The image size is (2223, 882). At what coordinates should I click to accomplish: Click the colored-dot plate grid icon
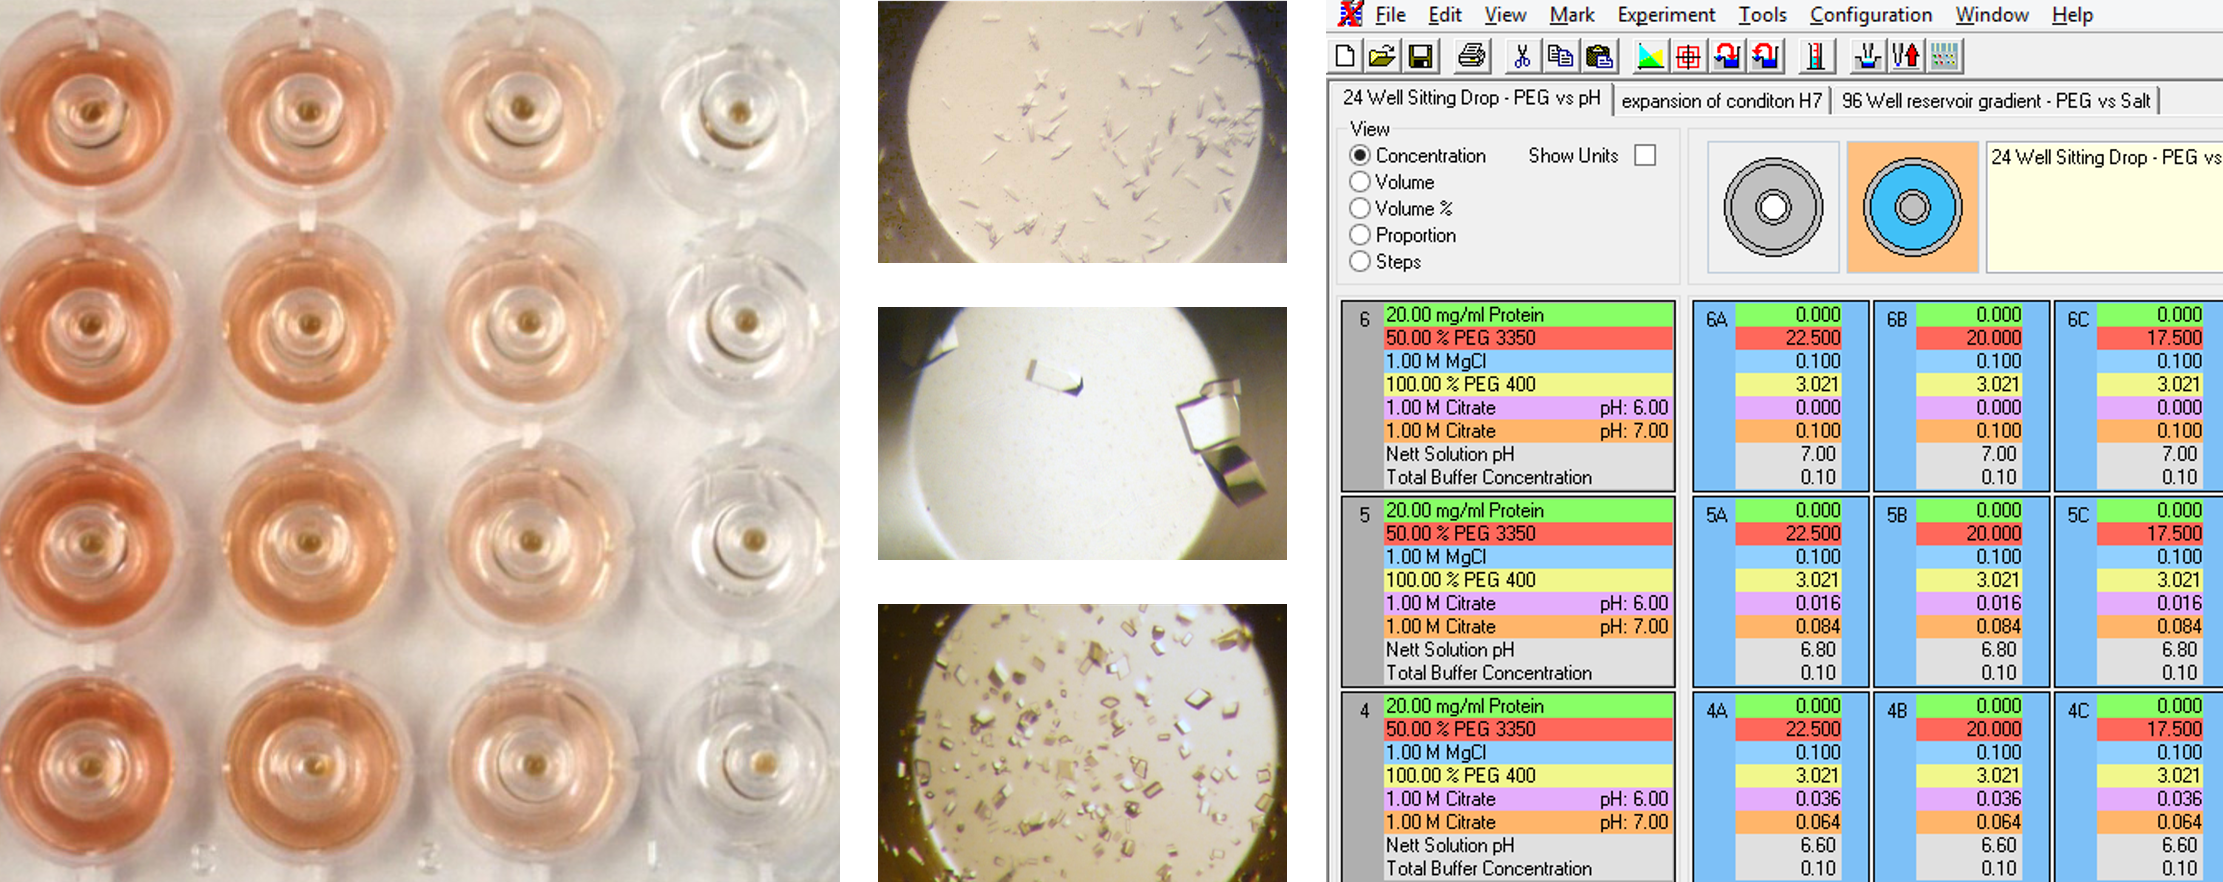[x=1944, y=56]
